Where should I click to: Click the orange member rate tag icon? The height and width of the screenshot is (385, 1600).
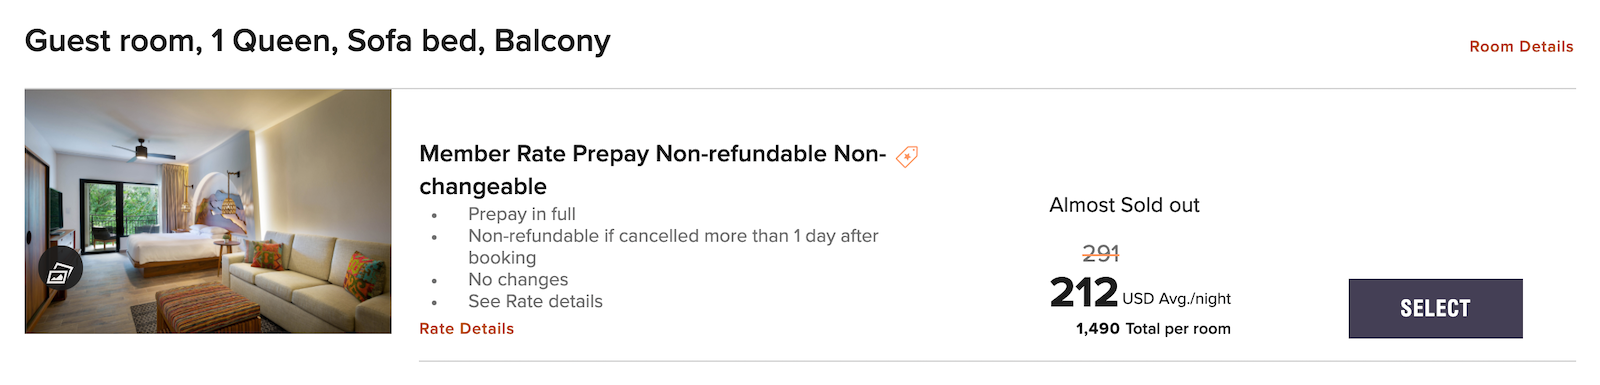(907, 156)
